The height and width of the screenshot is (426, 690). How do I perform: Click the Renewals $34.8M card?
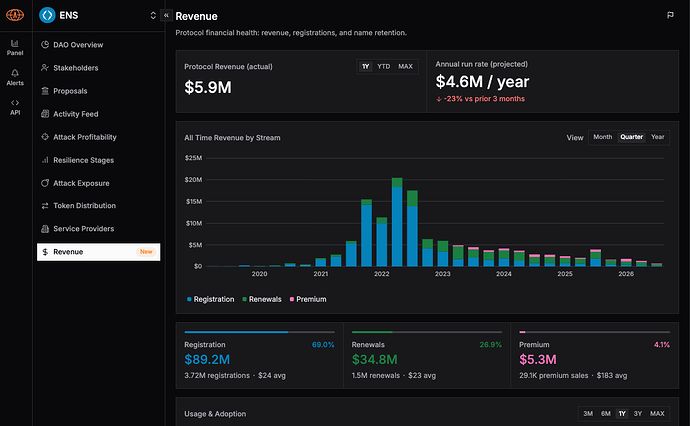pyautogui.click(x=427, y=356)
